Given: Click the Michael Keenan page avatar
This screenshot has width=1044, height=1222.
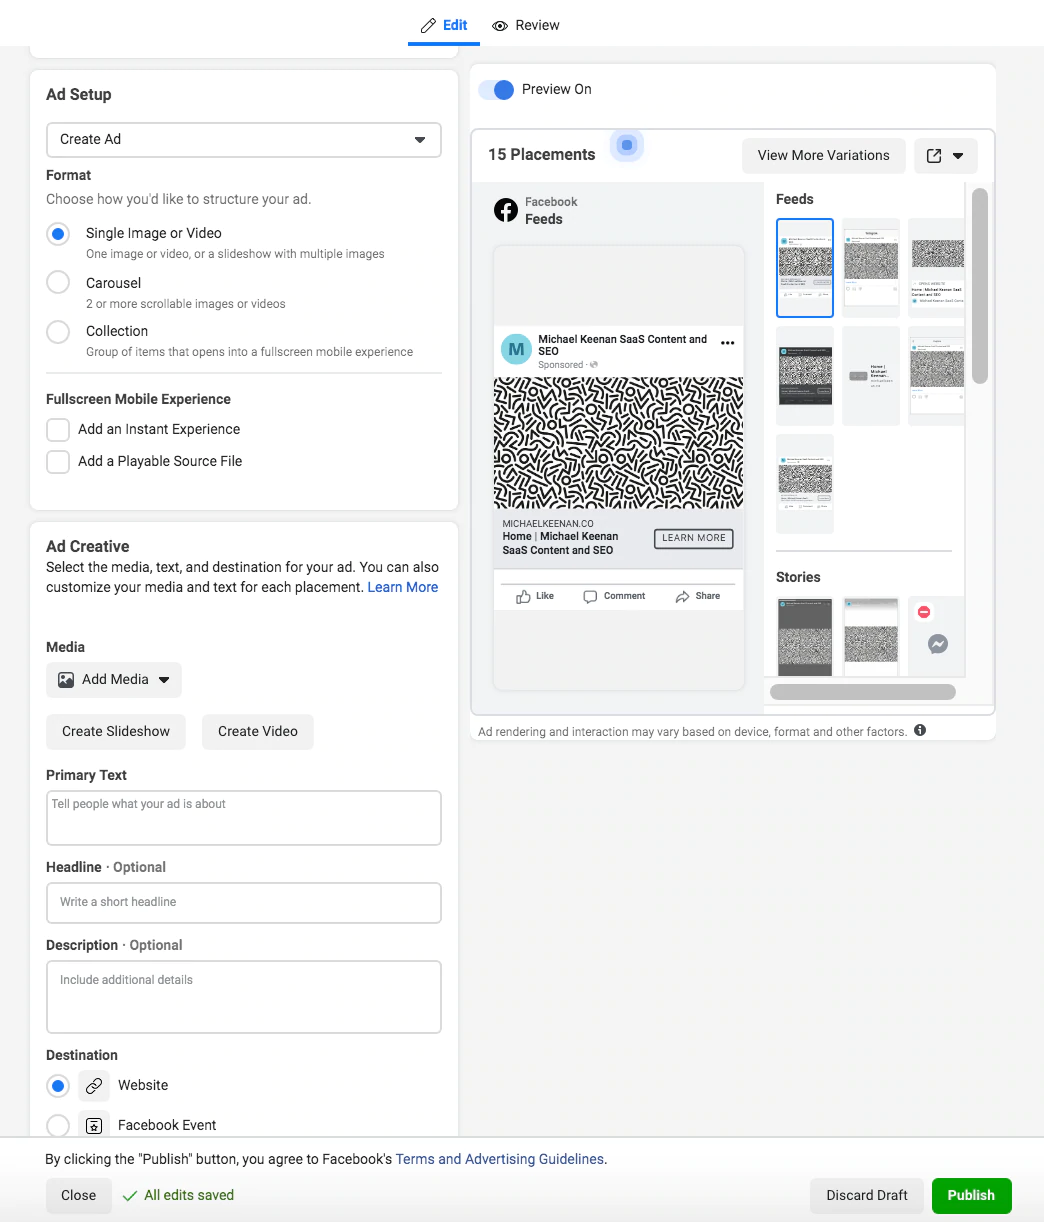Looking at the screenshot, I should 516,349.
